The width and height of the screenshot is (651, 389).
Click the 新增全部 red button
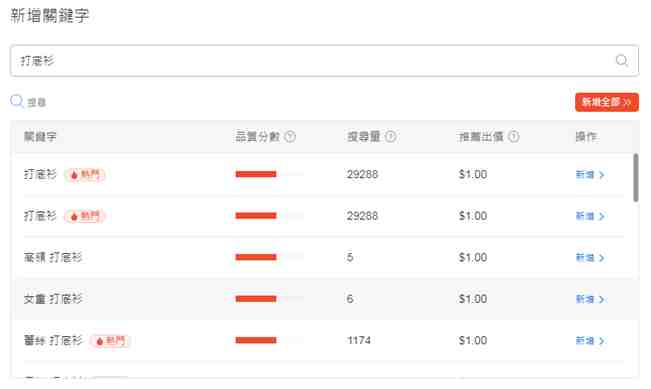click(x=607, y=102)
